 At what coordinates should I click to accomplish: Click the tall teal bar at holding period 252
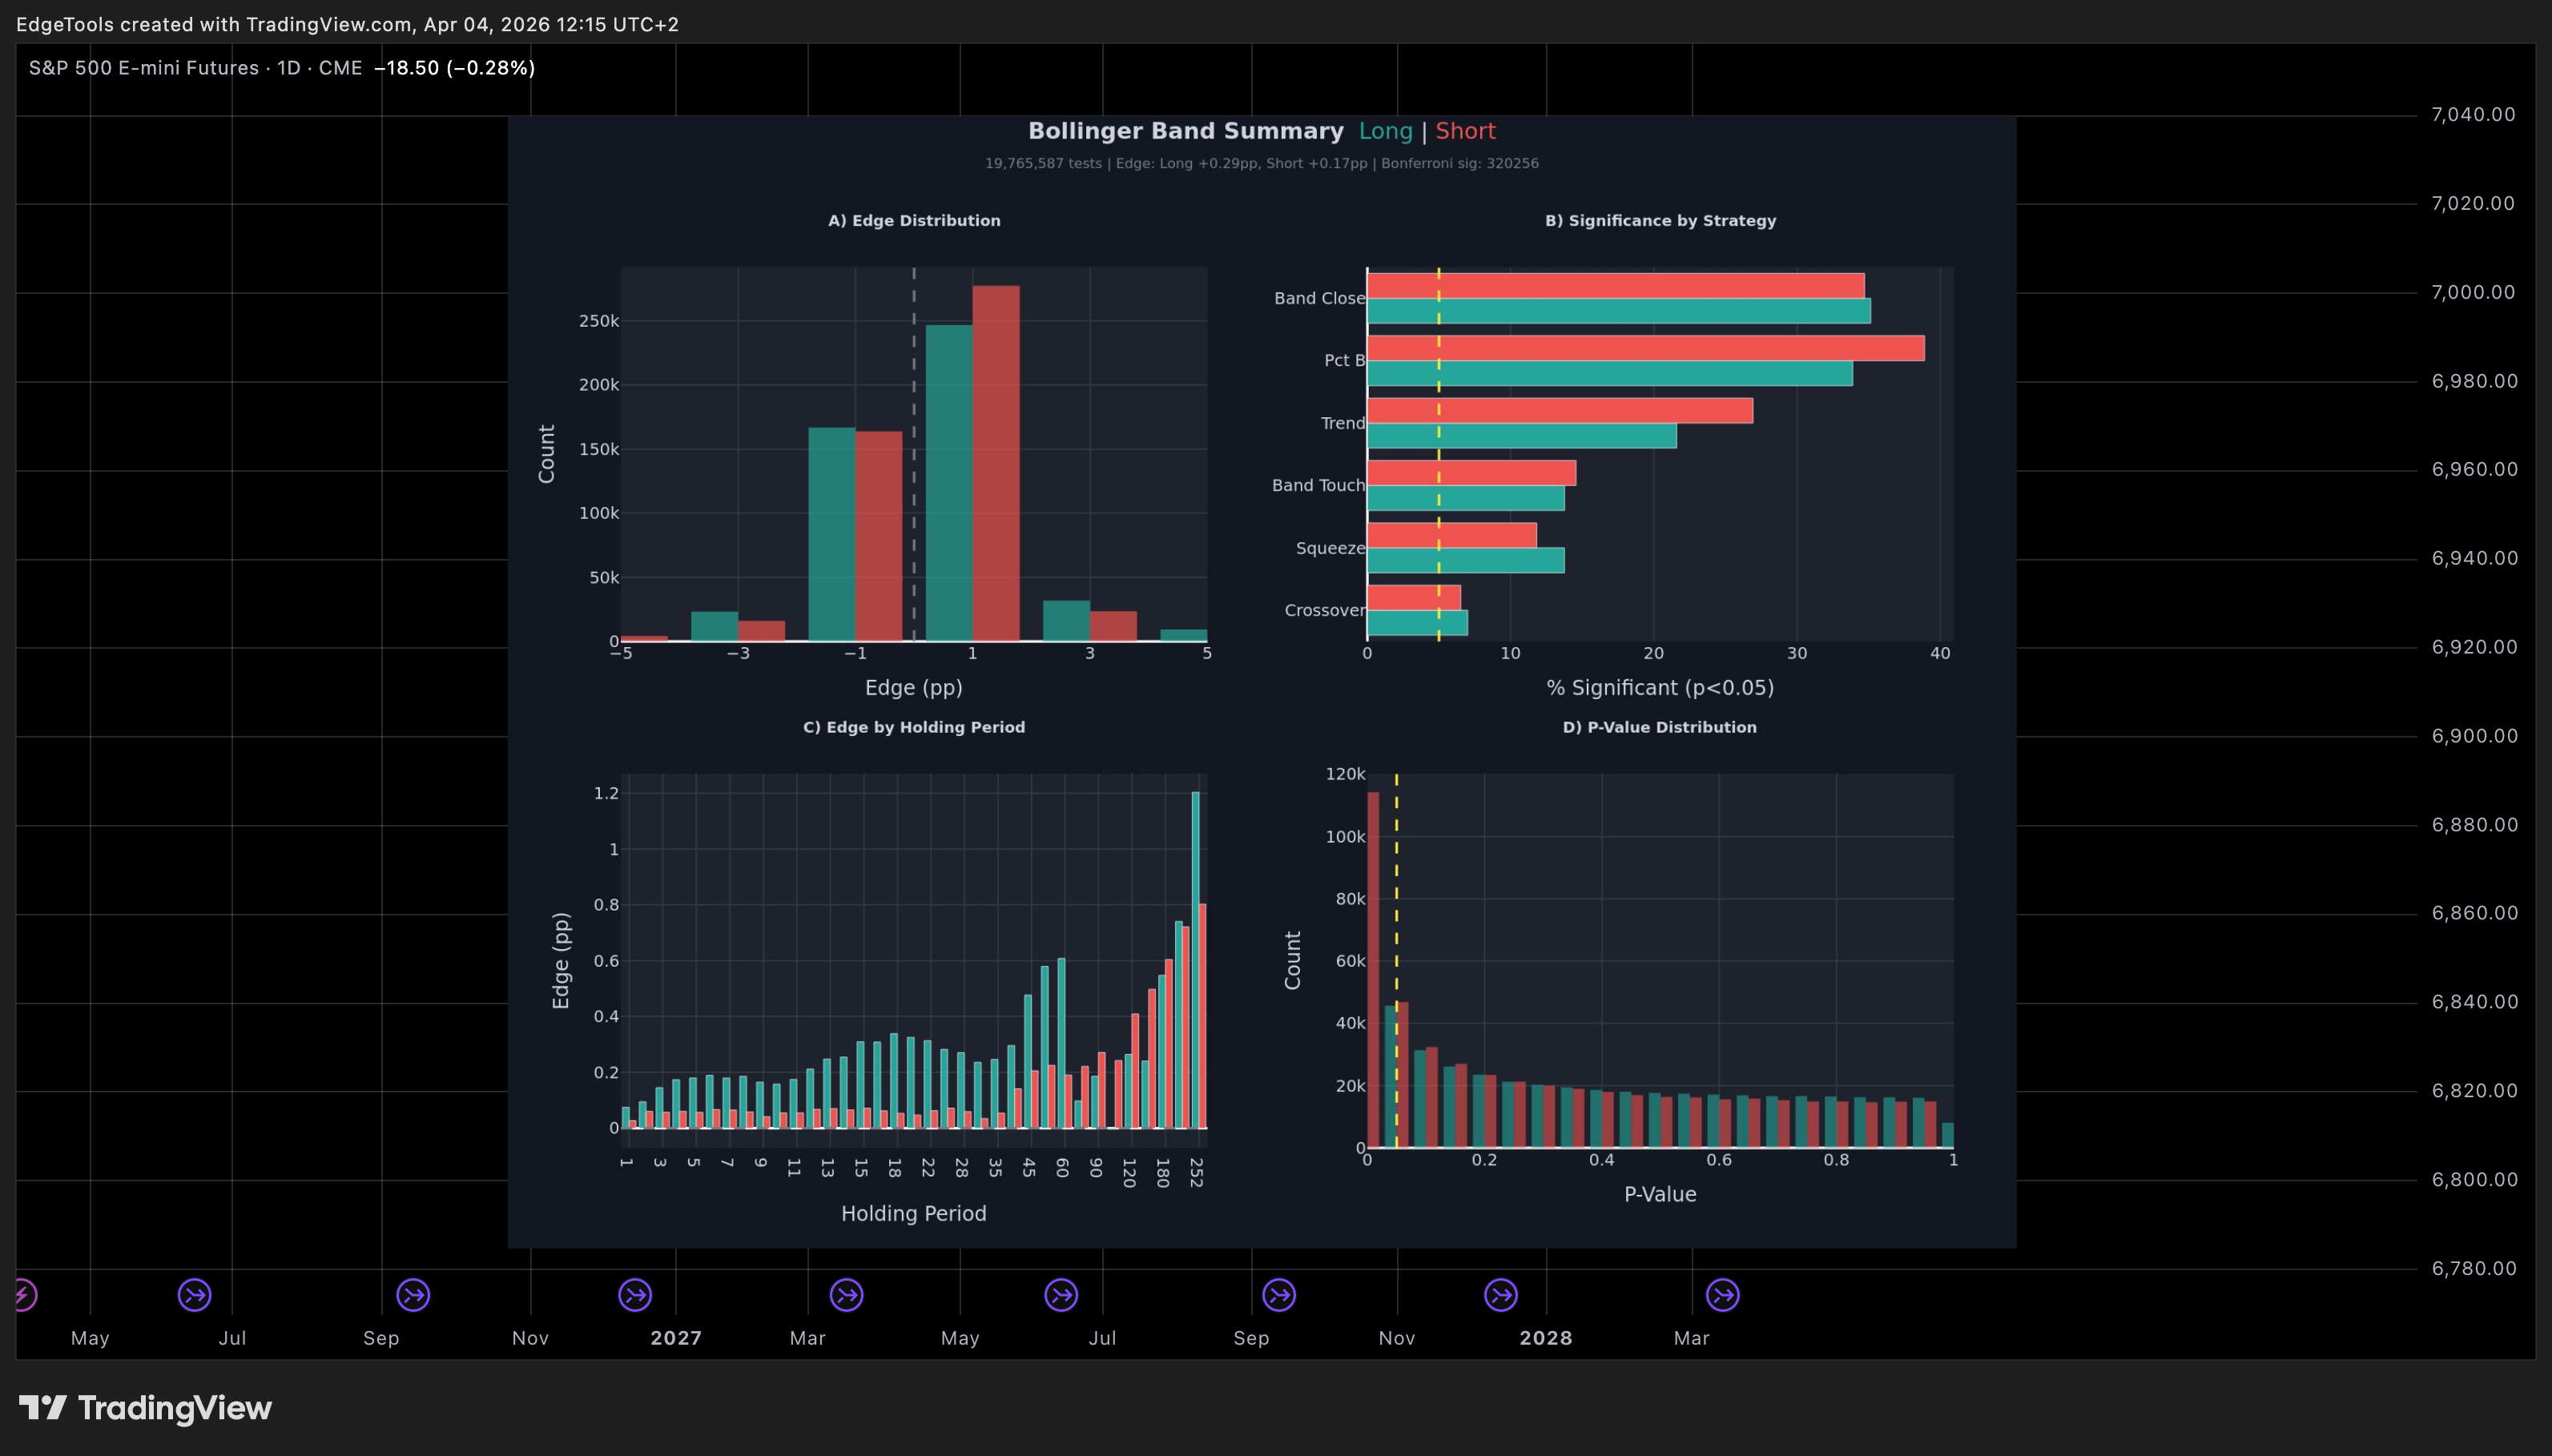[x=1195, y=960]
